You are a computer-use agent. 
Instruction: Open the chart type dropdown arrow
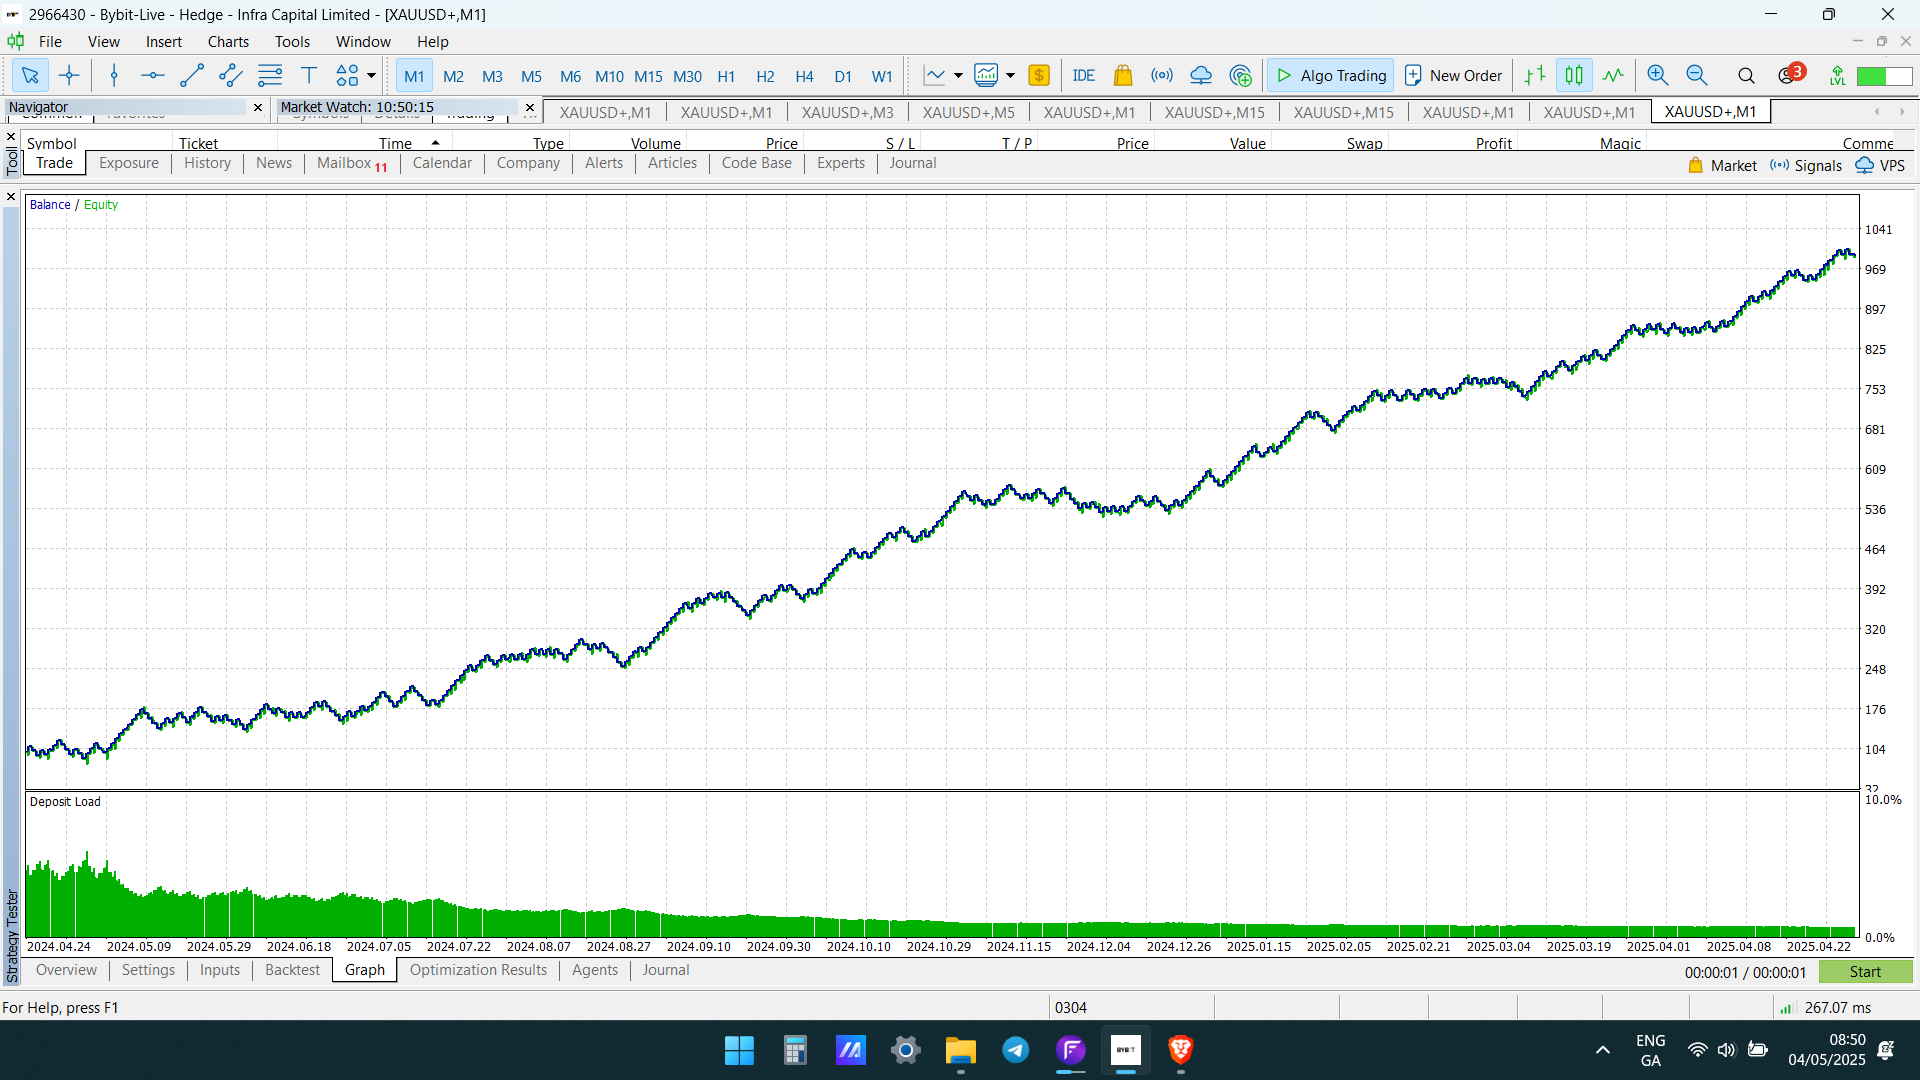click(x=958, y=75)
